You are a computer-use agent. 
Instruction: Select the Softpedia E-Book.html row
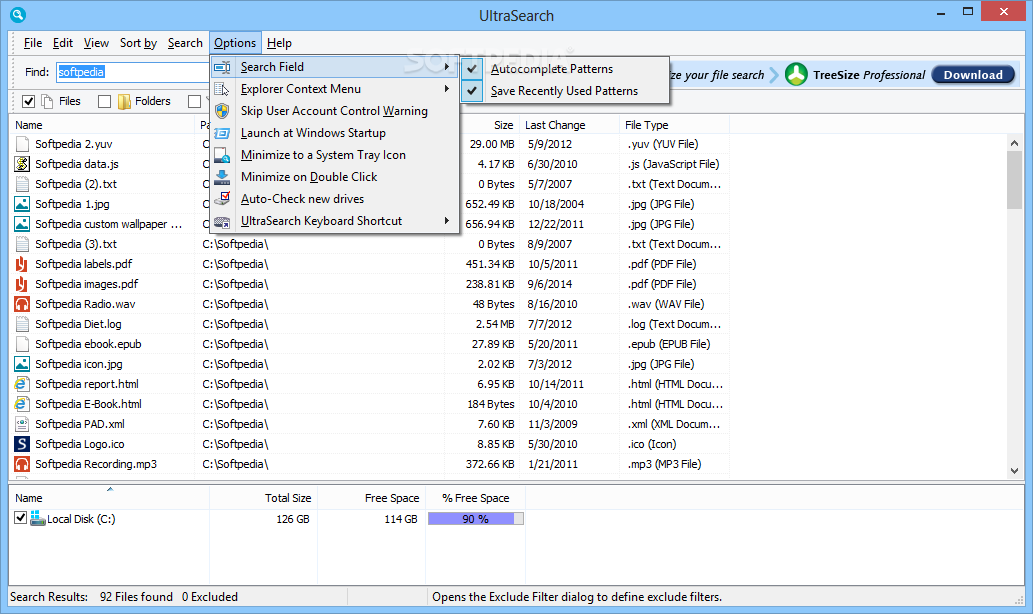coord(369,405)
